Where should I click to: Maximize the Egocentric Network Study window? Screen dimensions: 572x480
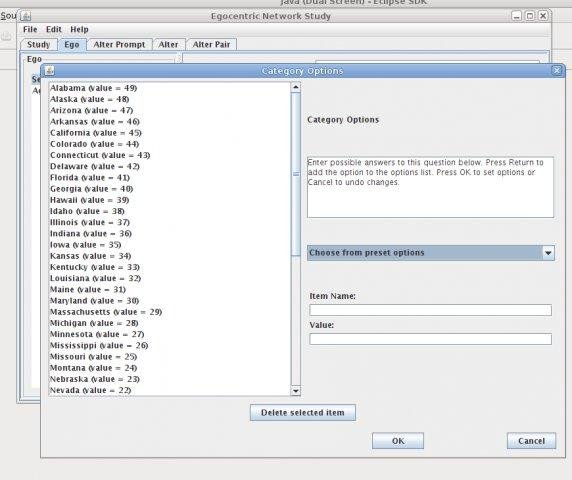click(x=530, y=16)
